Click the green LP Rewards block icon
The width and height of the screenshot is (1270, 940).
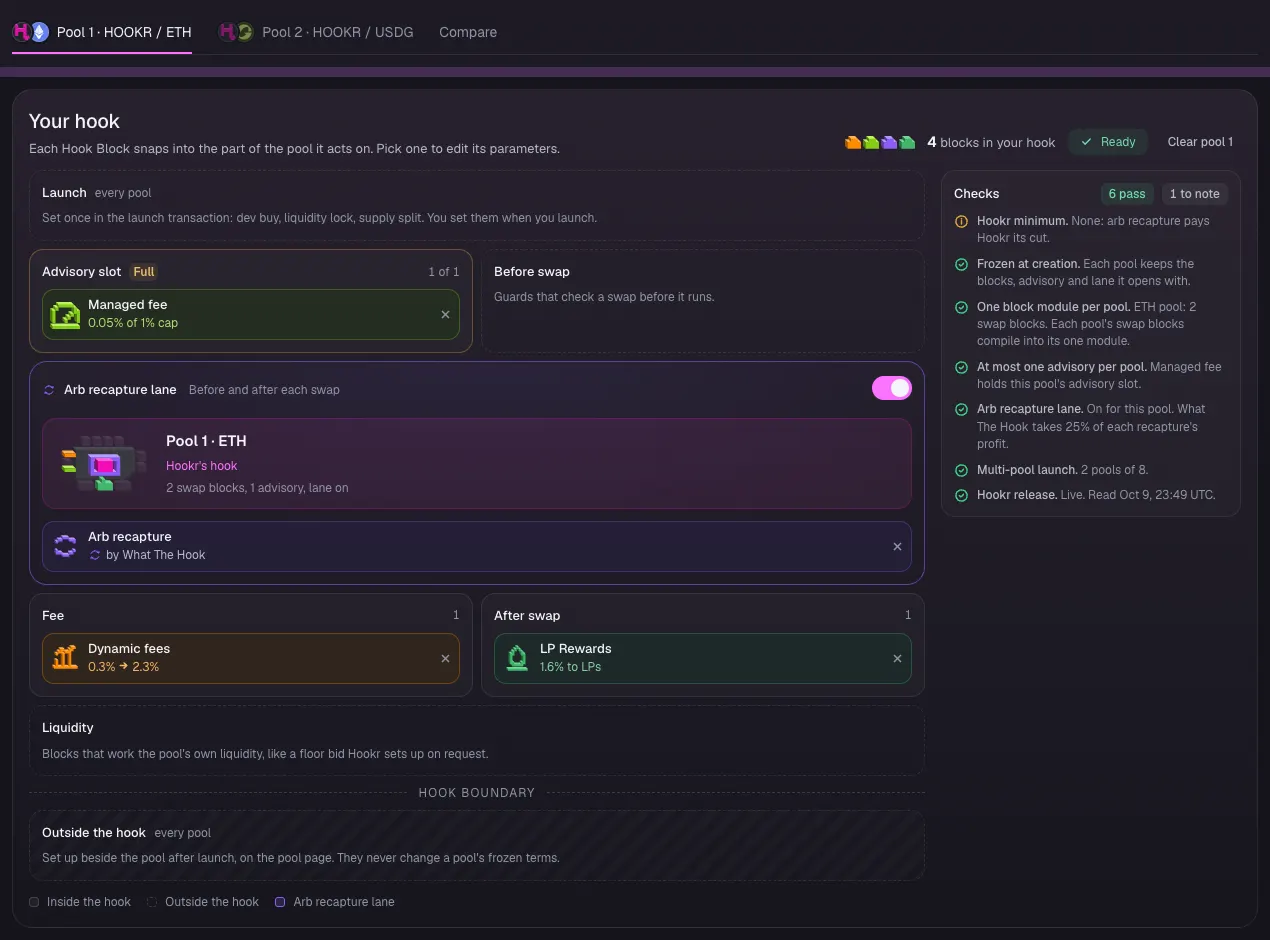517,658
